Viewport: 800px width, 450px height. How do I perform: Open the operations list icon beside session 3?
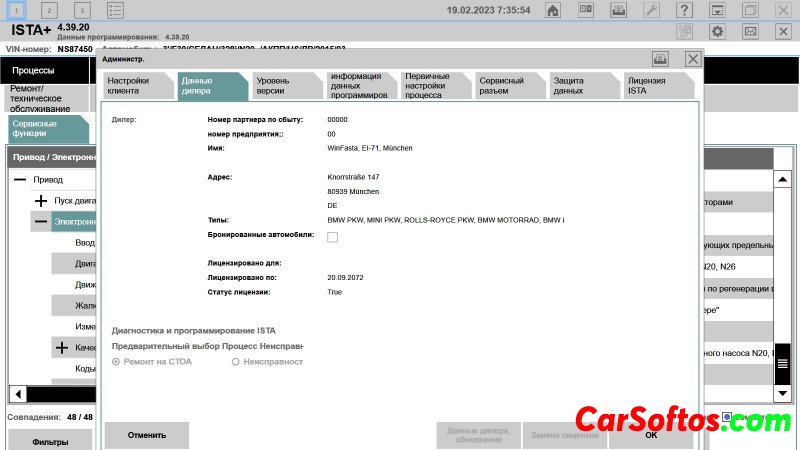click(x=116, y=10)
